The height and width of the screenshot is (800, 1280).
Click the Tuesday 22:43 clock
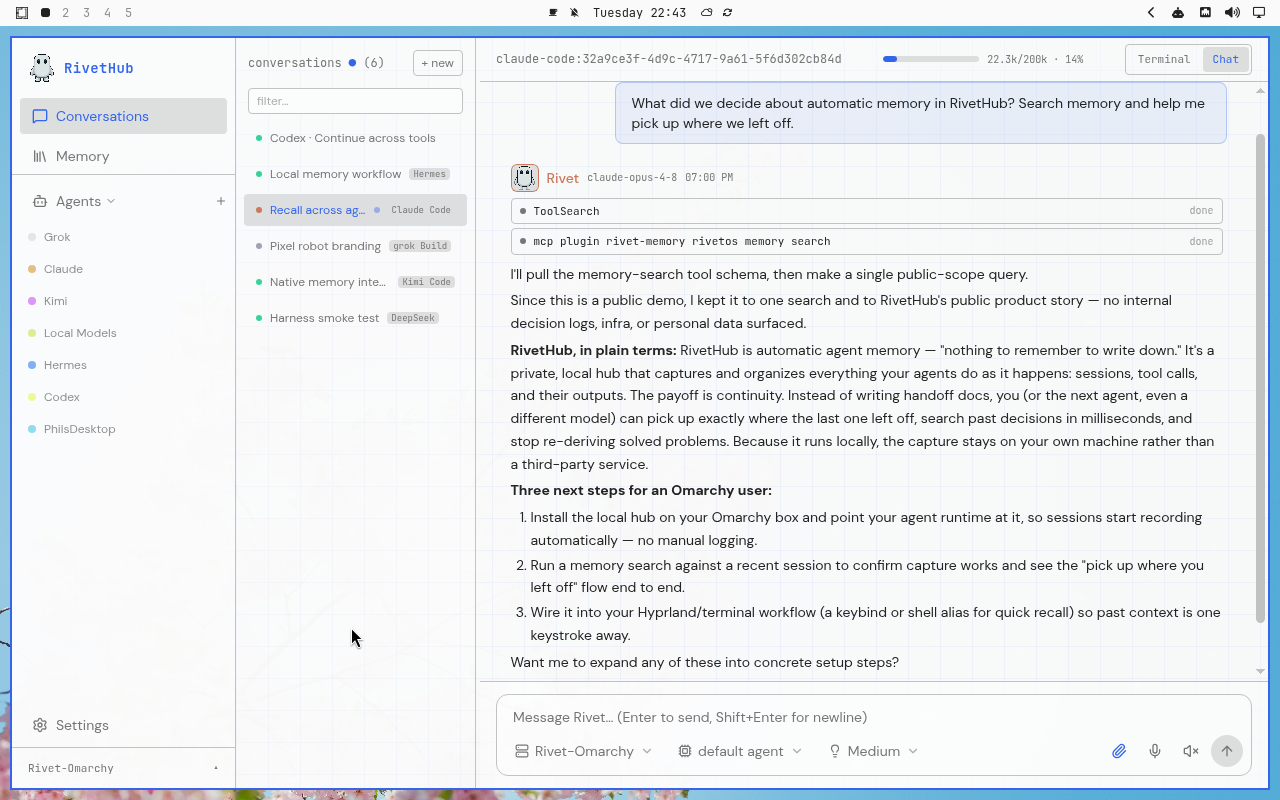(x=639, y=13)
